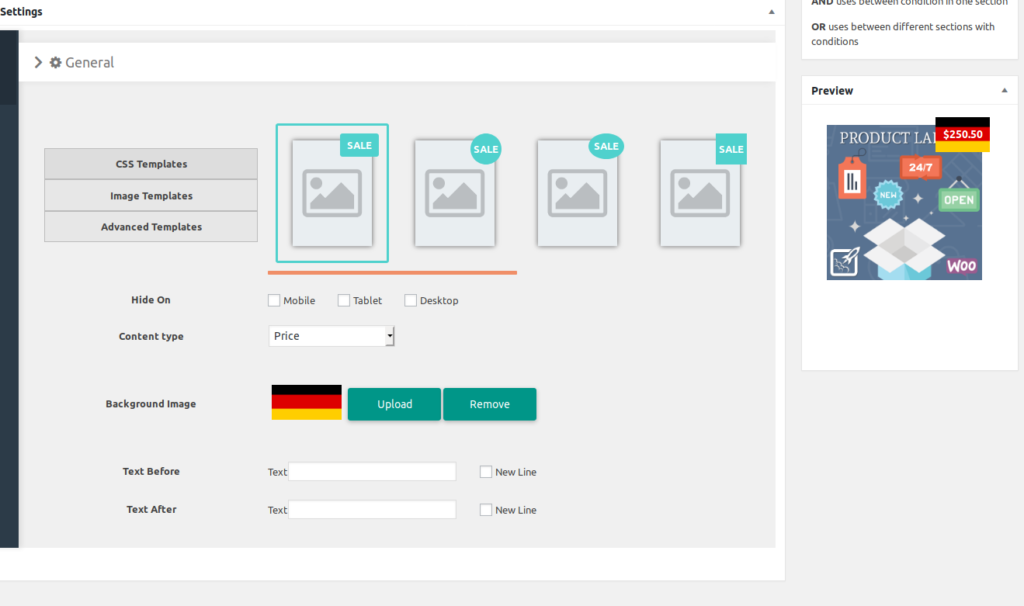Choose the circular SALE badge template
Screen dimensions: 1024x606
coord(455,193)
